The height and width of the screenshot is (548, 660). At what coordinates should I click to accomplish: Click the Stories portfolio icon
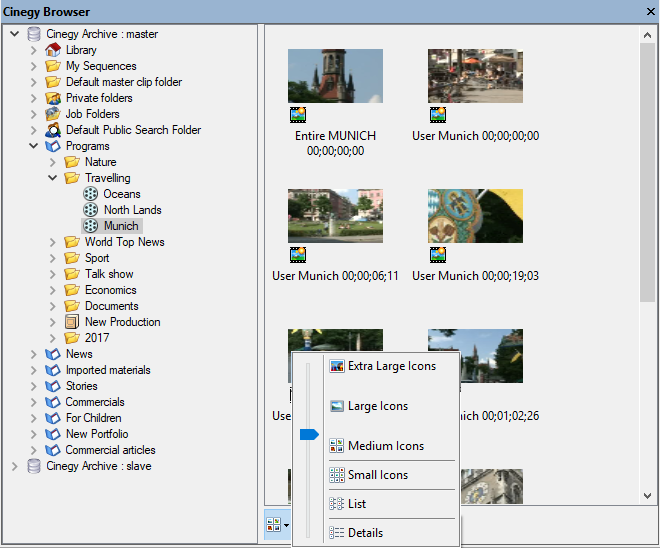click(x=53, y=386)
